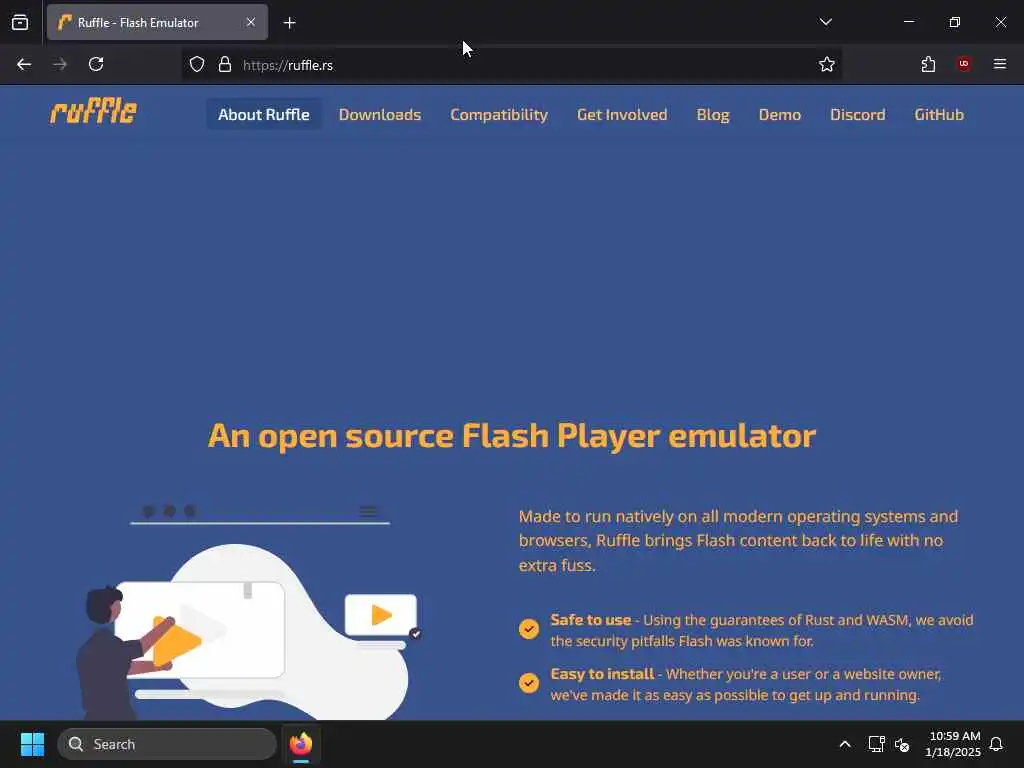The height and width of the screenshot is (768, 1024).
Task: Open the Extensions puzzle icon
Action: pos(928,65)
